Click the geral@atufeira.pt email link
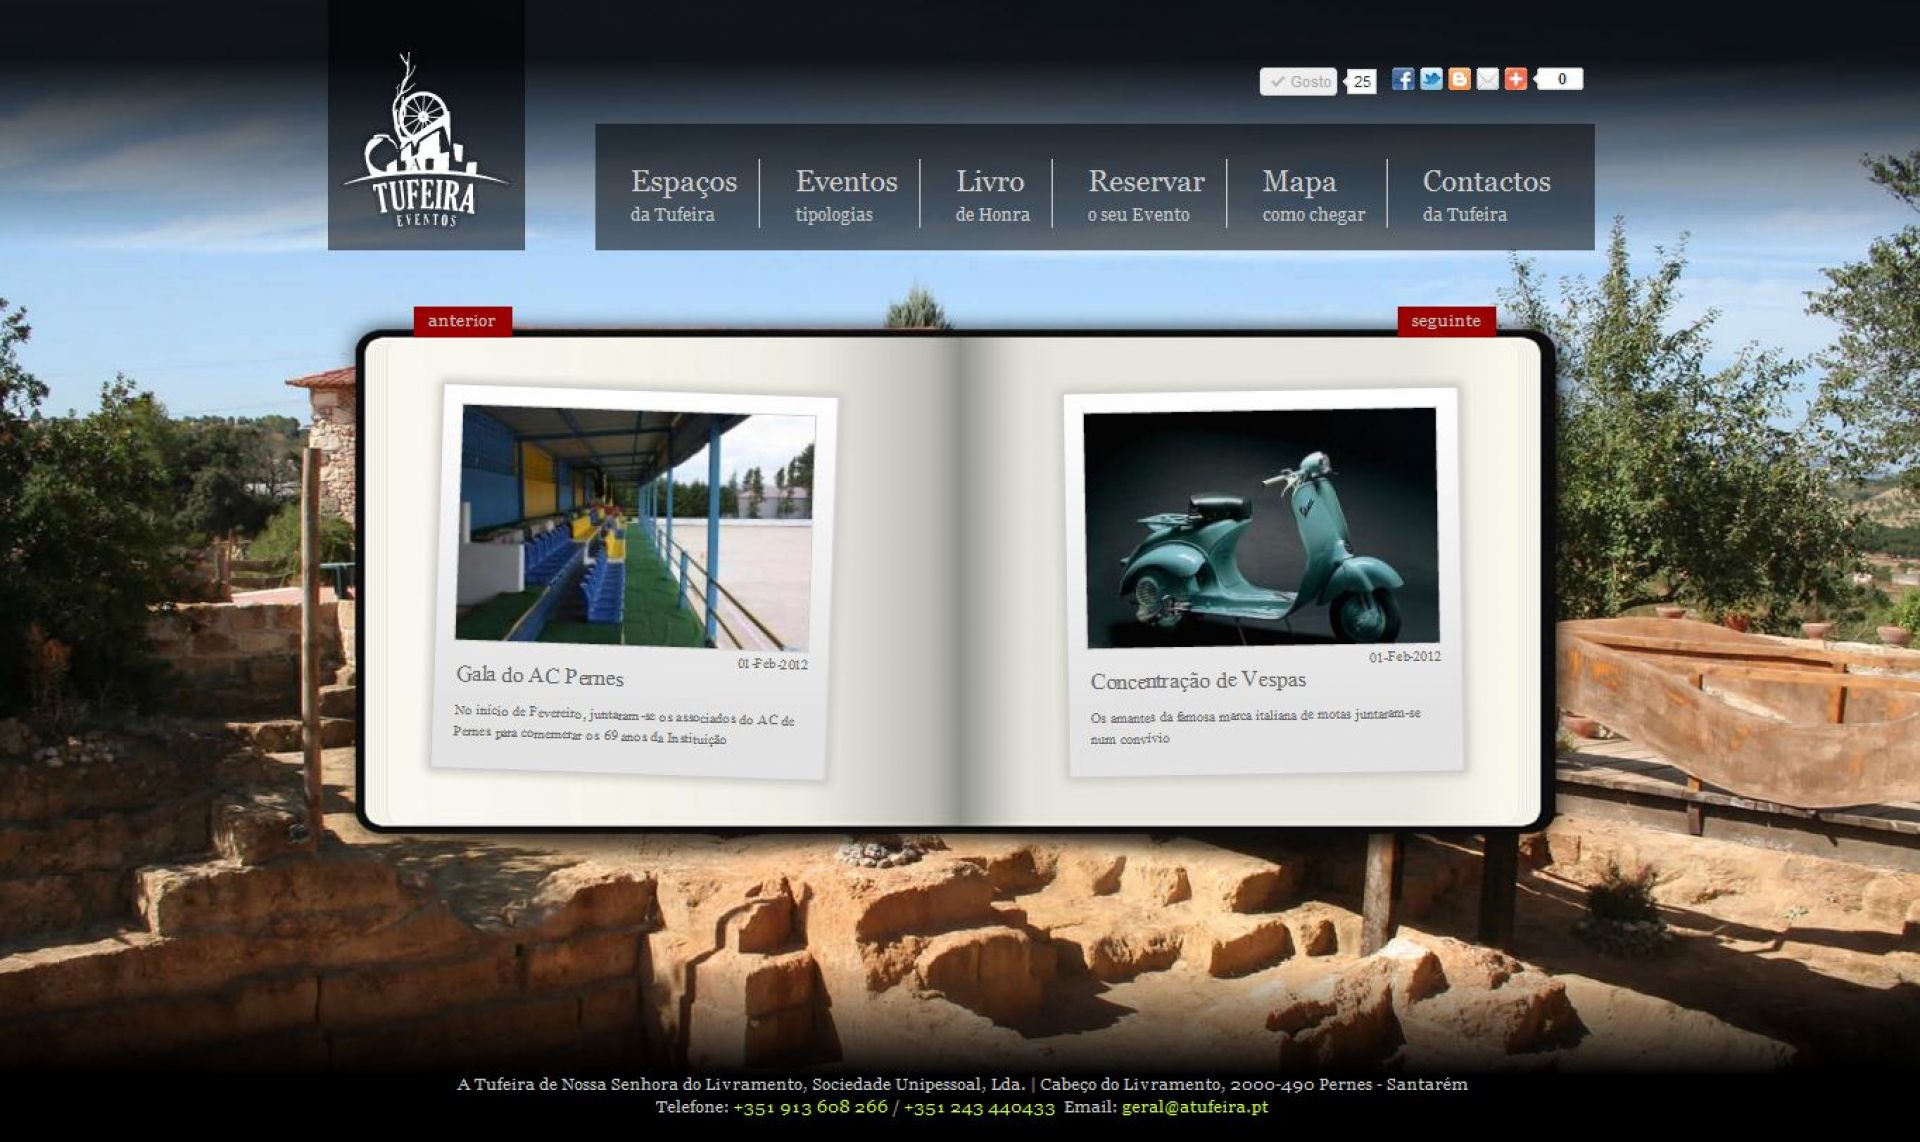Viewport: 1920px width, 1142px height. (x=1194, y=1107)
